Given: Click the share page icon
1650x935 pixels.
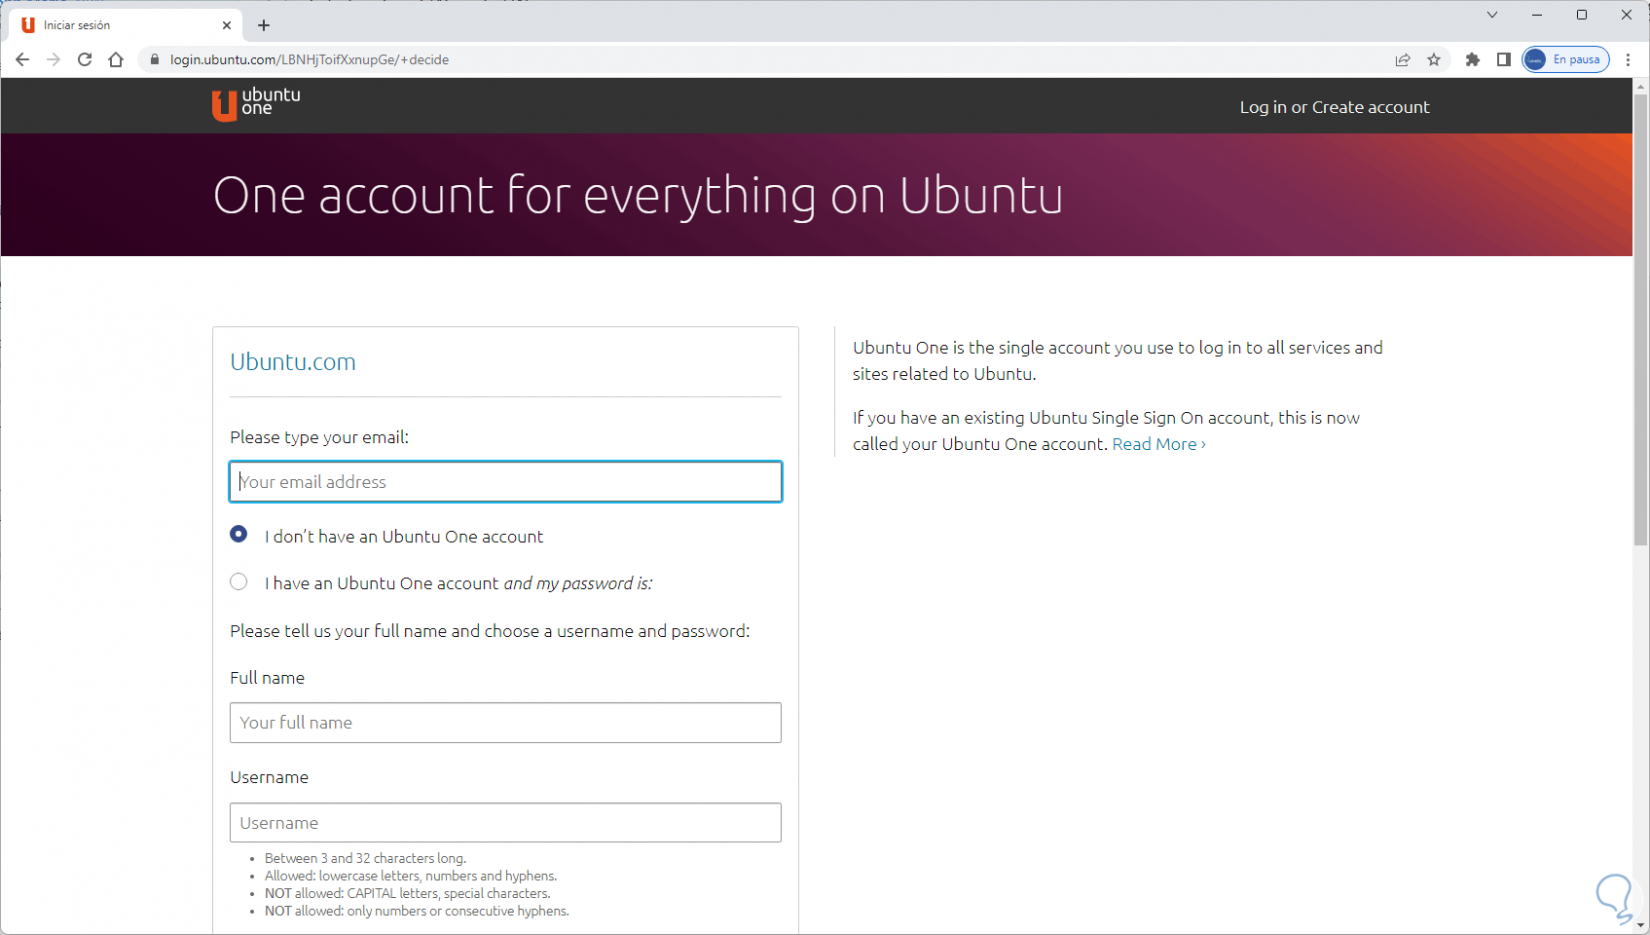Looking at the screenshot, I should [1403, 60].
